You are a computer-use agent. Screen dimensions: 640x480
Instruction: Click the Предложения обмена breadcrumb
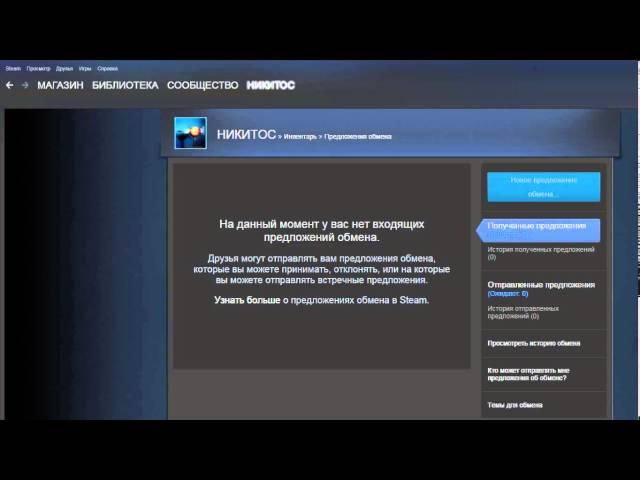click(358, 137)
